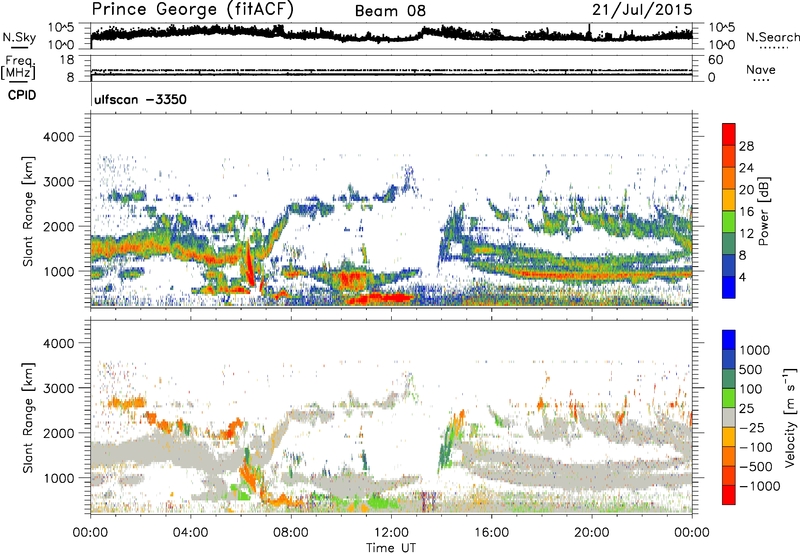
Task: Select "100" on the Velocity colorbar
Action: 751,389
